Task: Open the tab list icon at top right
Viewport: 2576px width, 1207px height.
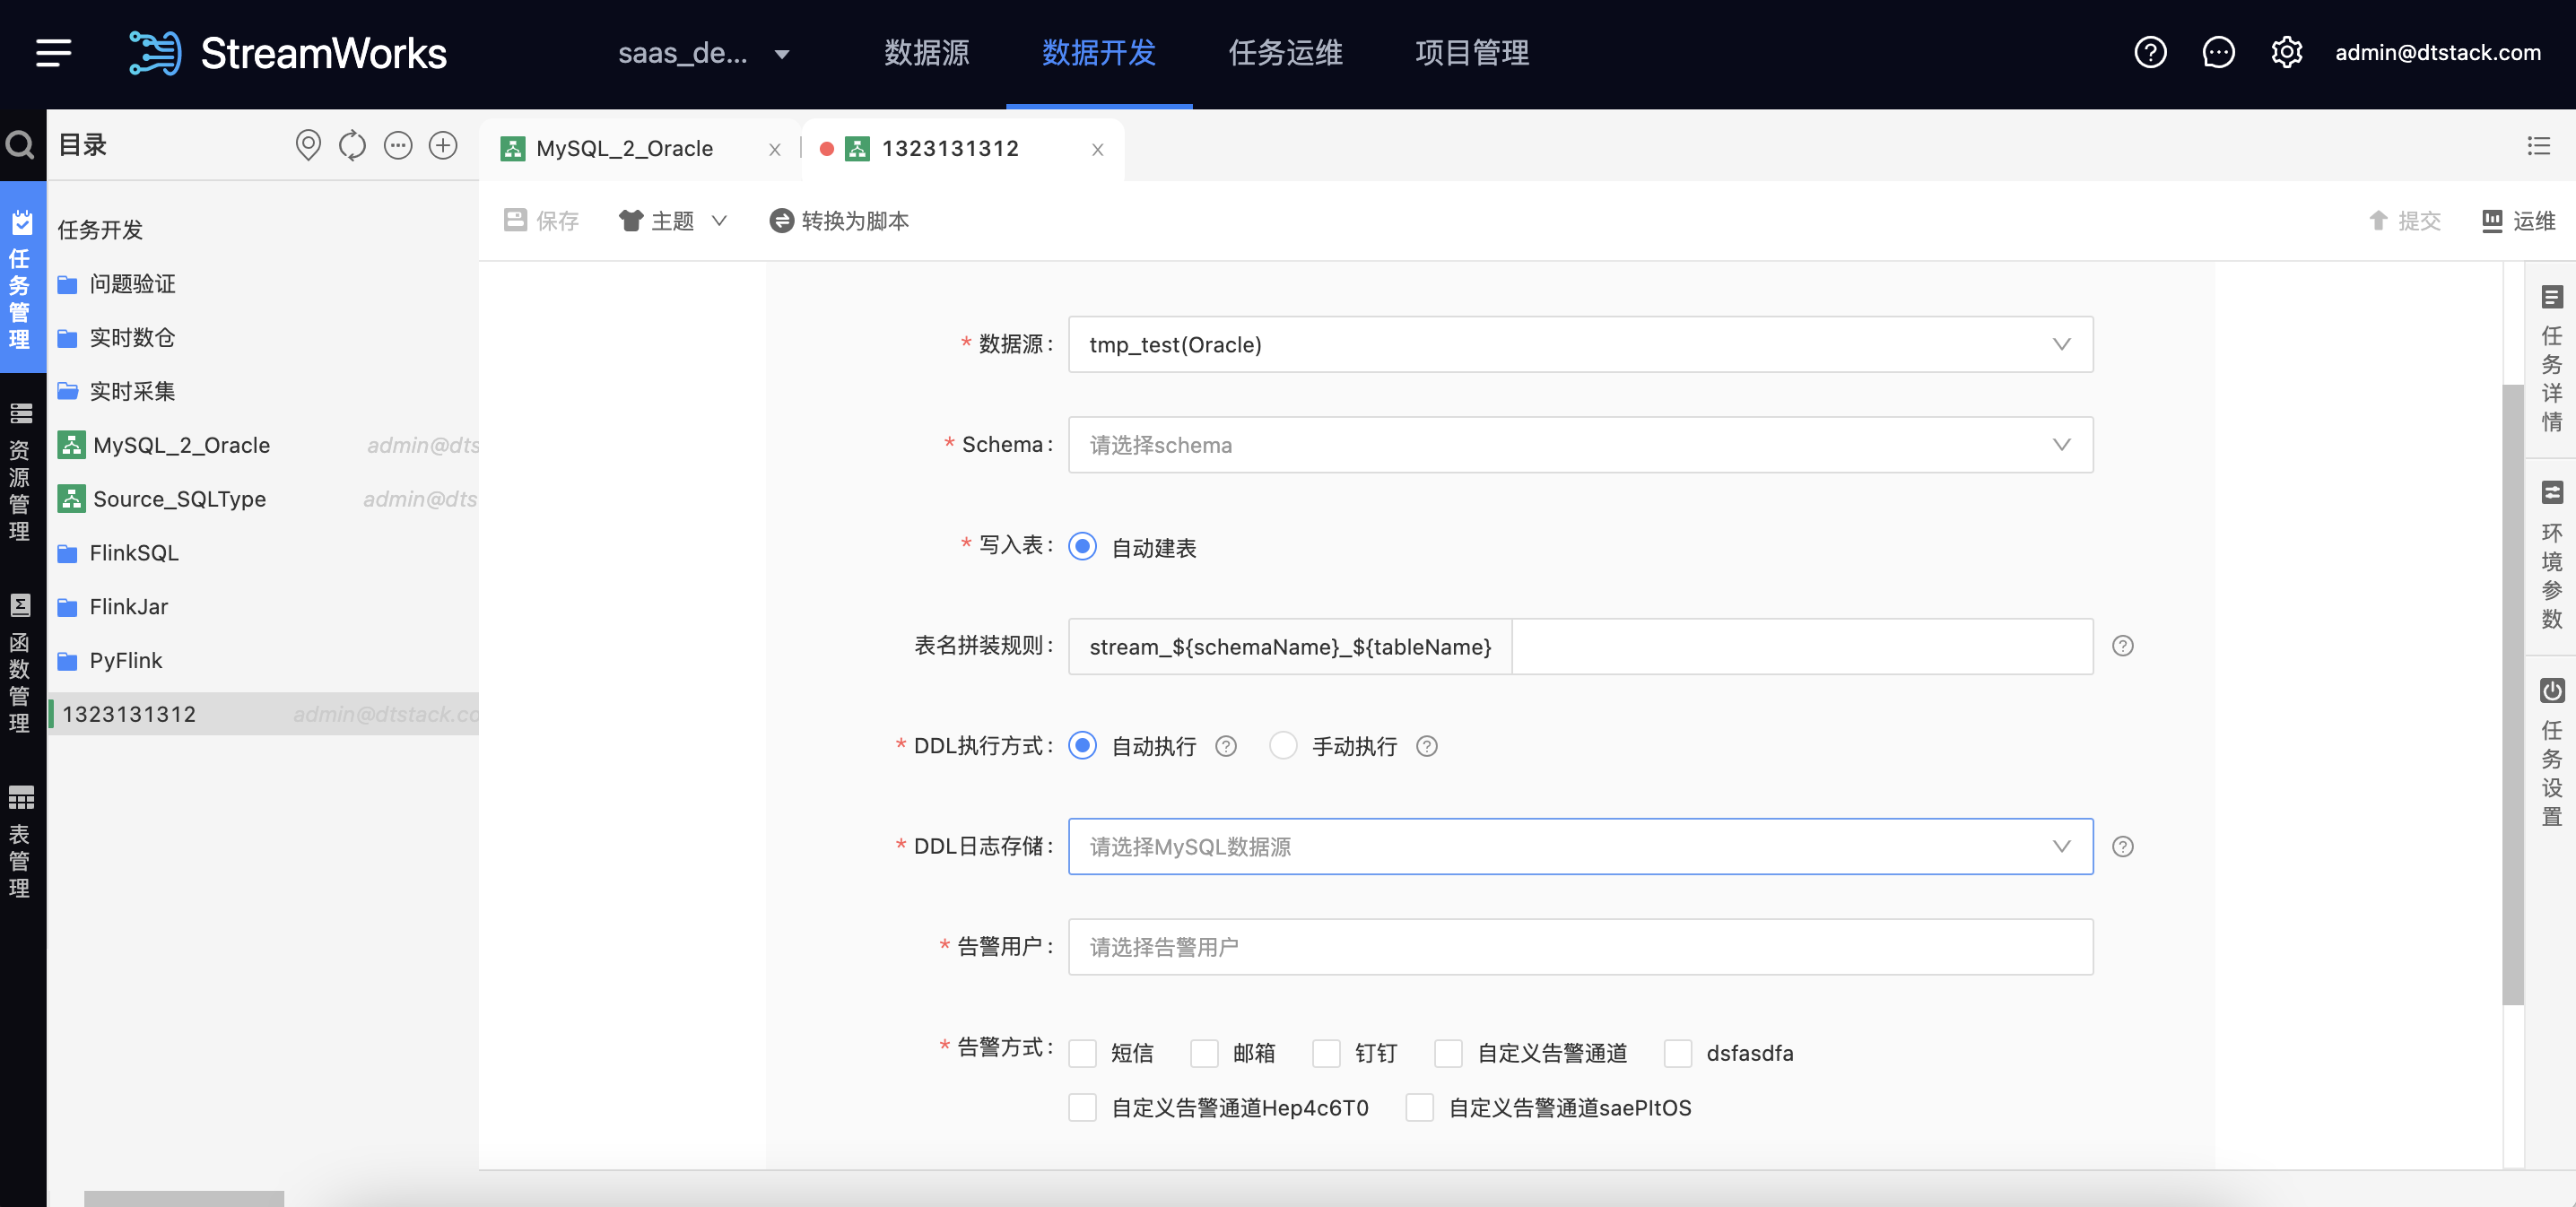Action: click(2538, 146)
